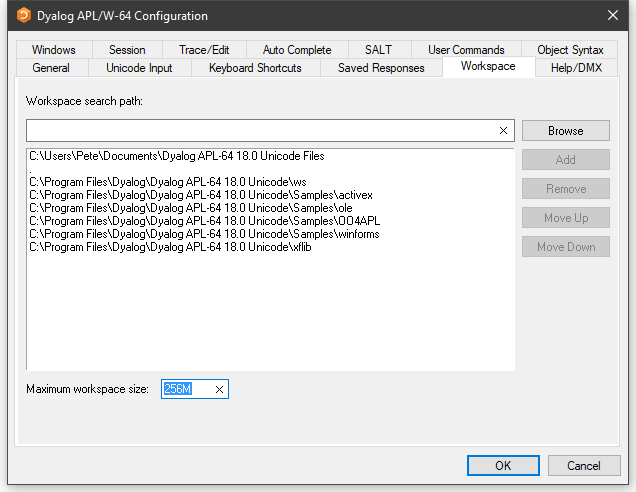Click inside the workspace search path input

pos(260,131)
